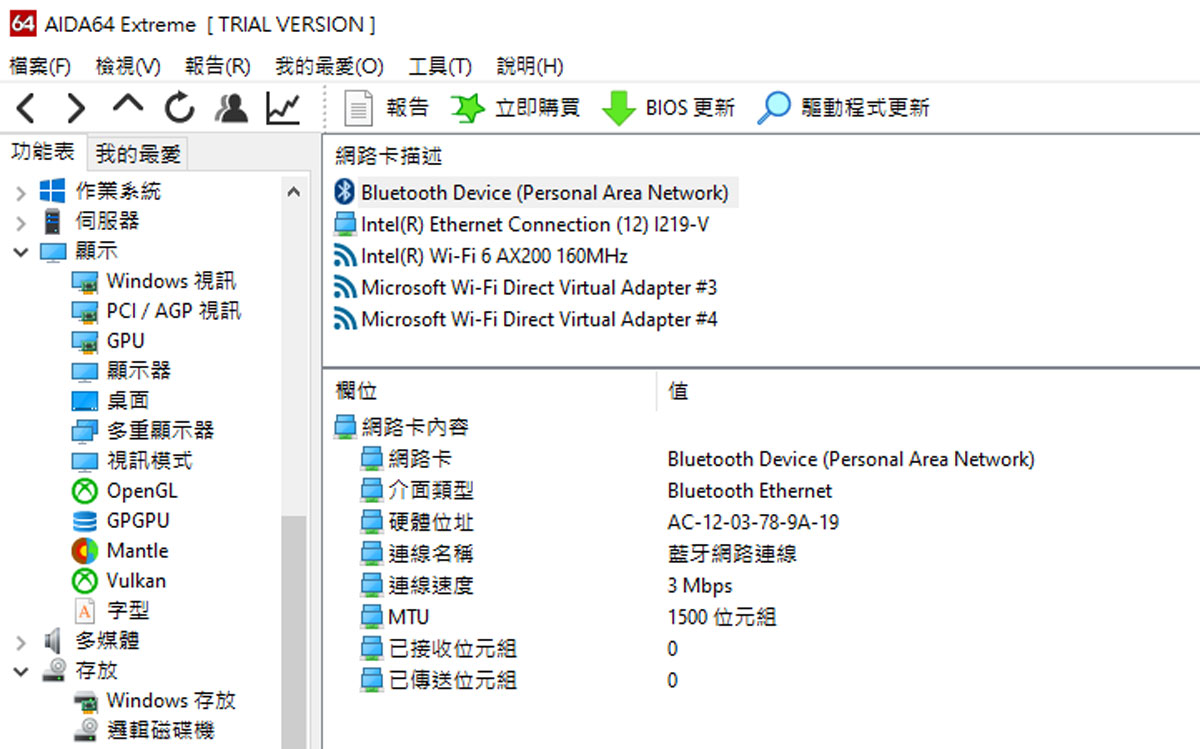The image size is (1200, 749).
Task: Click the 網路卡描述 column header
Action: point(390,156)
